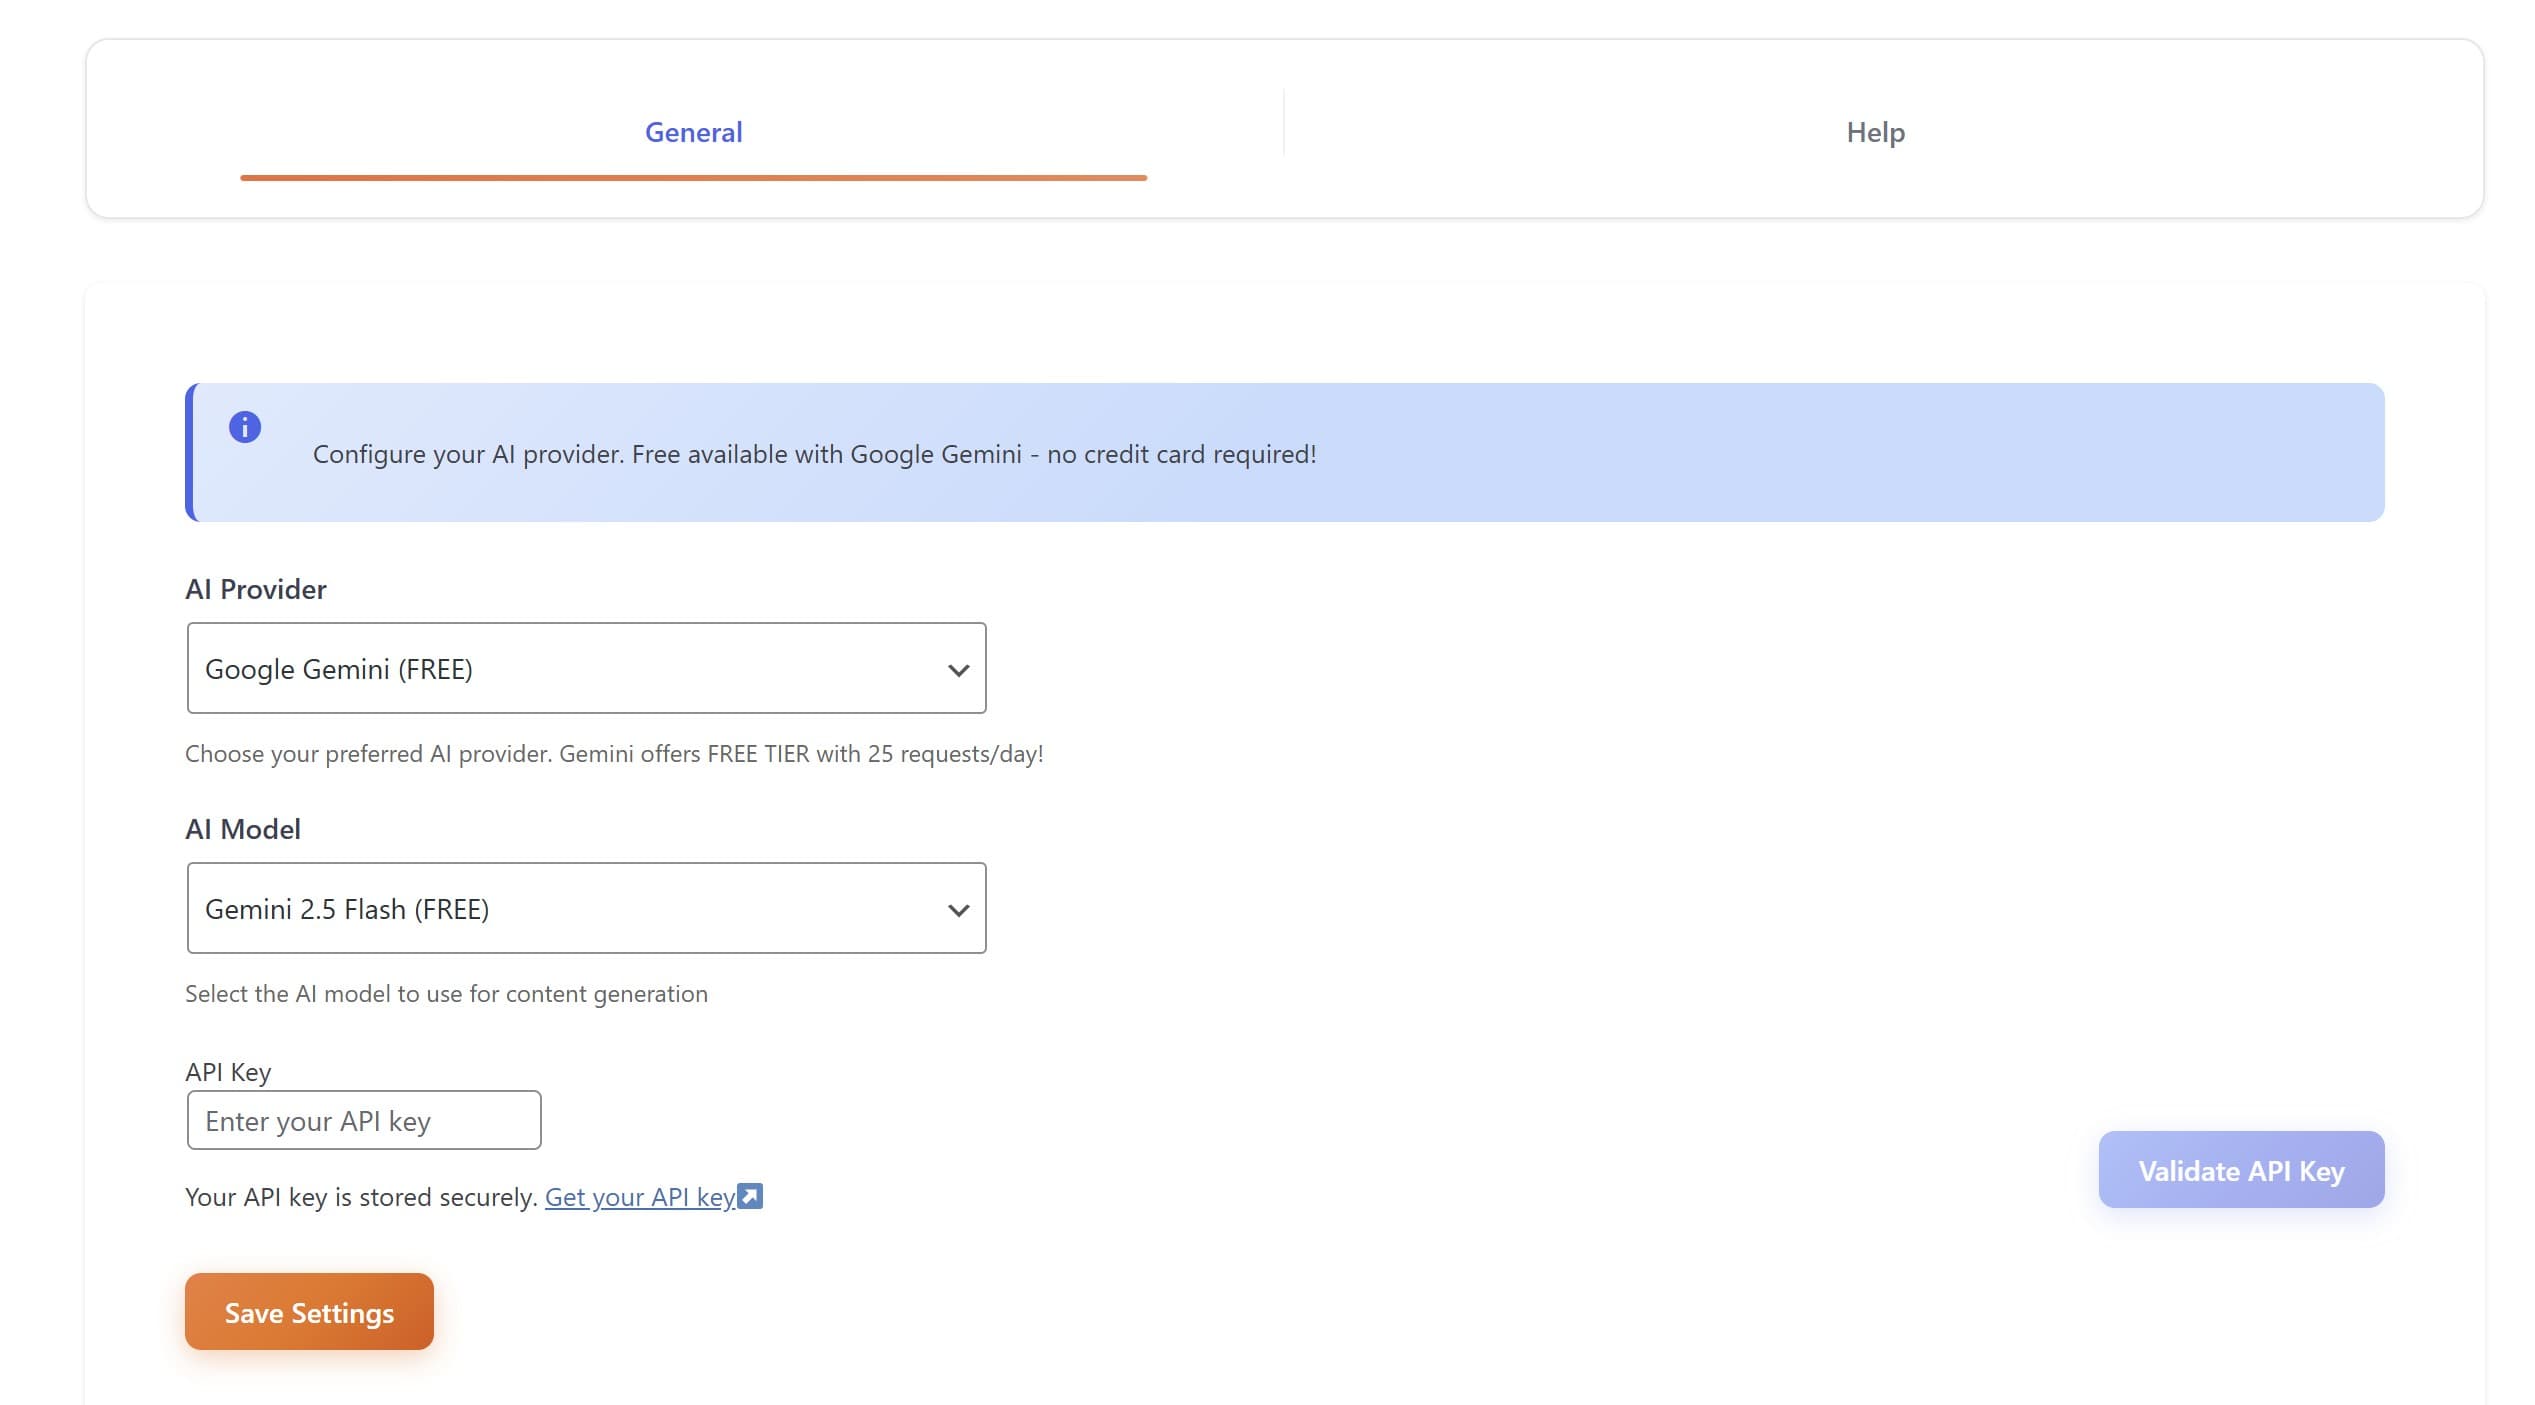
Task: Click the blue info icon in the notice banner
Action: pos(244,426)
